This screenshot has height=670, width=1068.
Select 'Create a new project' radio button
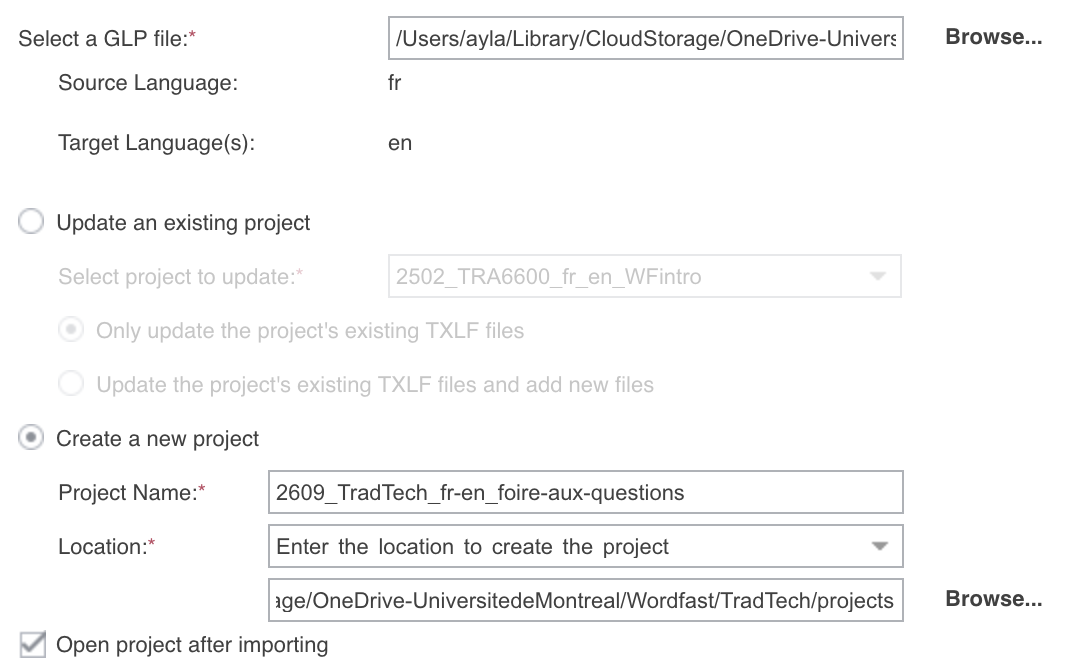[31, 437]
